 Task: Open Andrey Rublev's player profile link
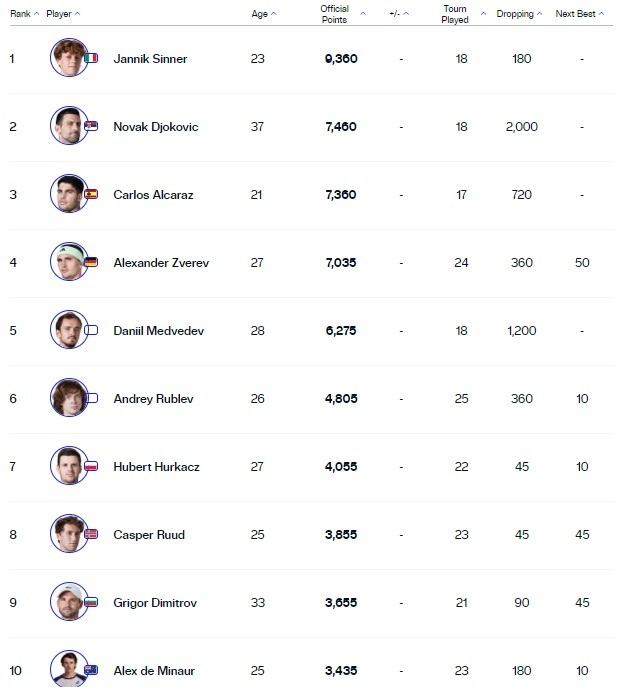click(153, 398)
